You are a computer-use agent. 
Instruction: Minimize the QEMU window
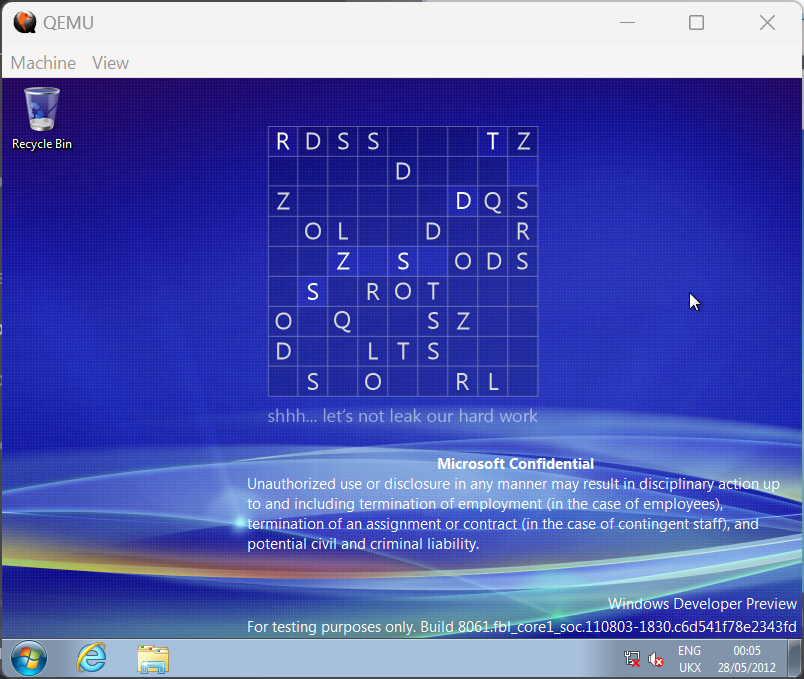point(627,23)
